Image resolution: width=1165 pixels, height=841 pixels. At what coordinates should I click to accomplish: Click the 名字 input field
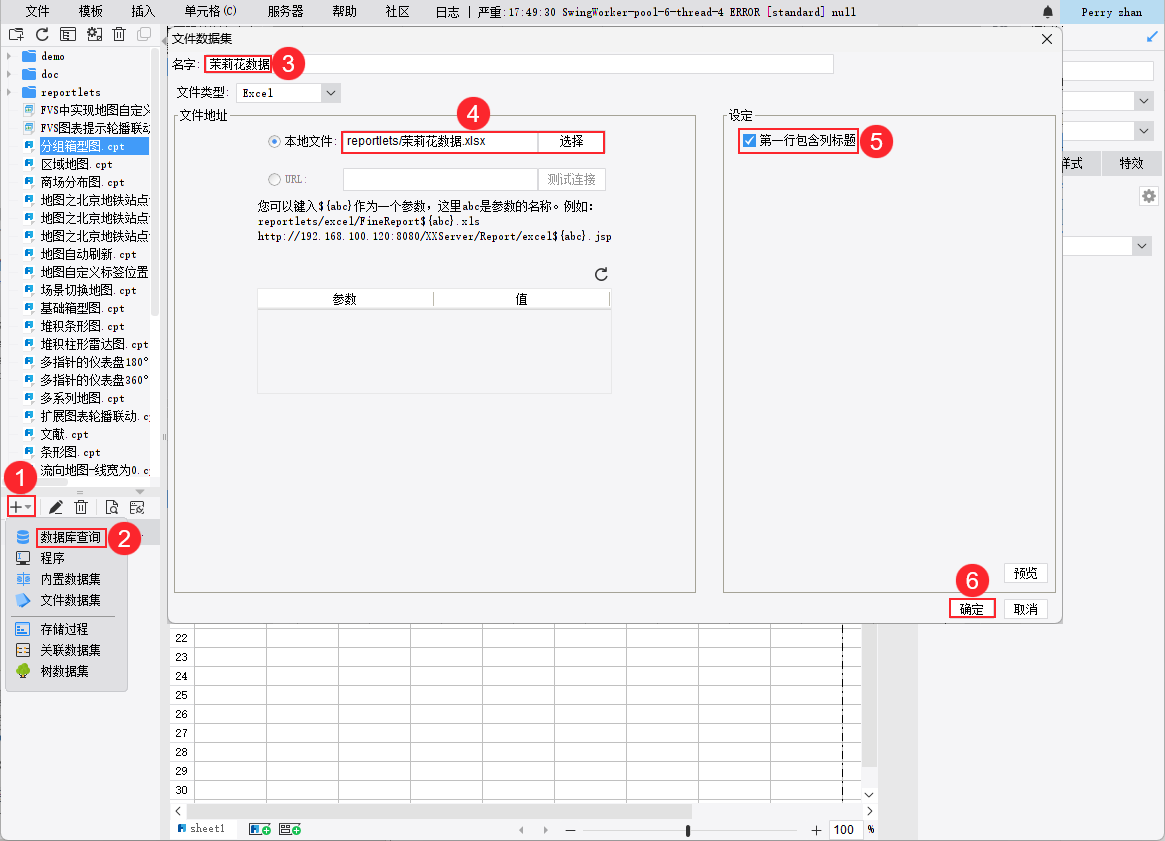tap(519, 65)
